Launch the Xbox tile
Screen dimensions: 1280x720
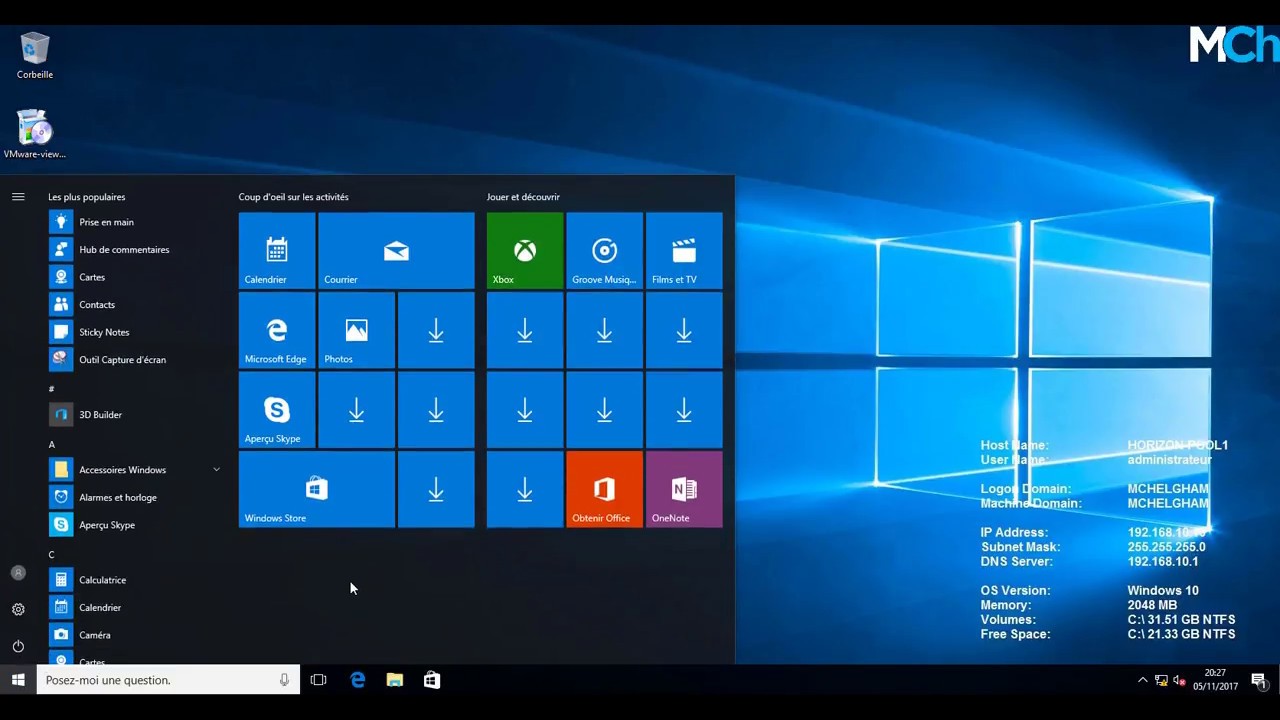coord(525,250)
